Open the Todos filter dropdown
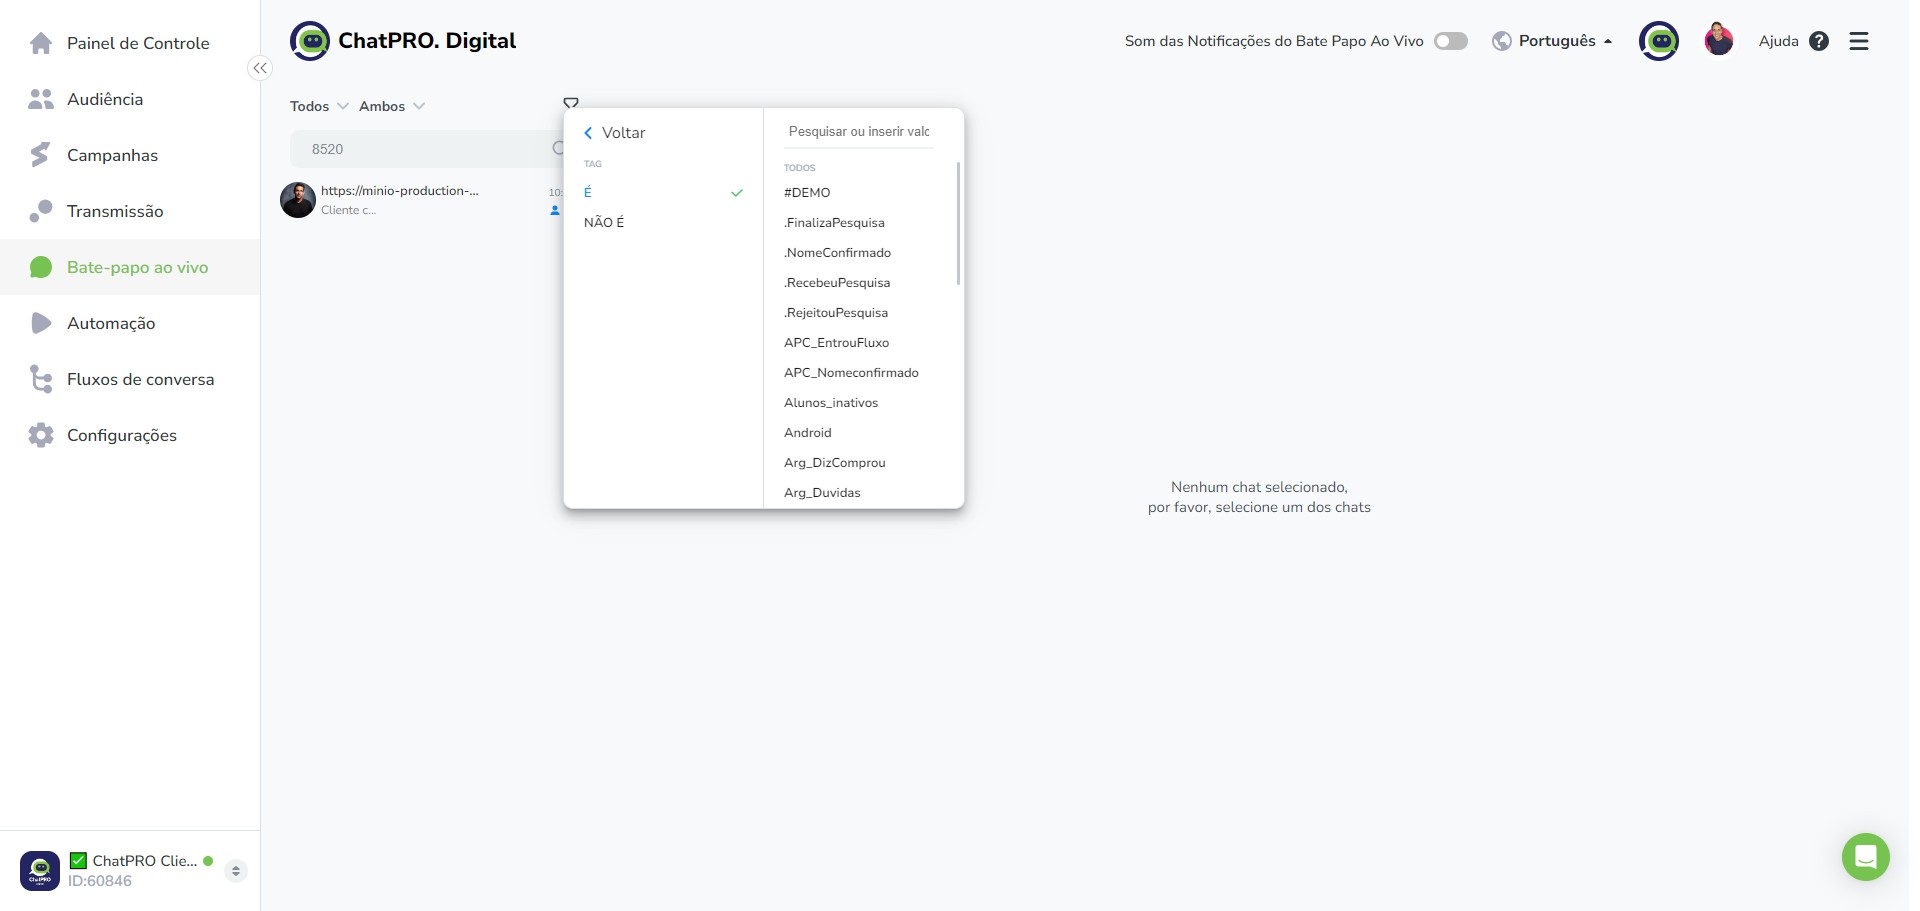 (319, 106)
